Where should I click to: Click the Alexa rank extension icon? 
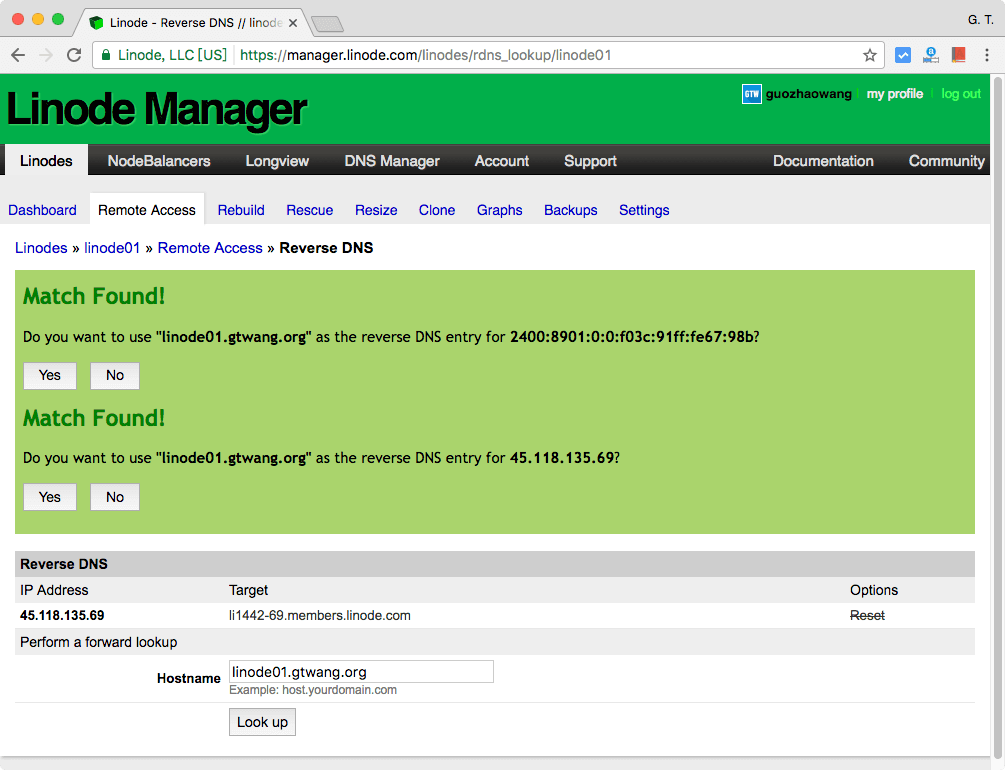[x=931, y=55]
